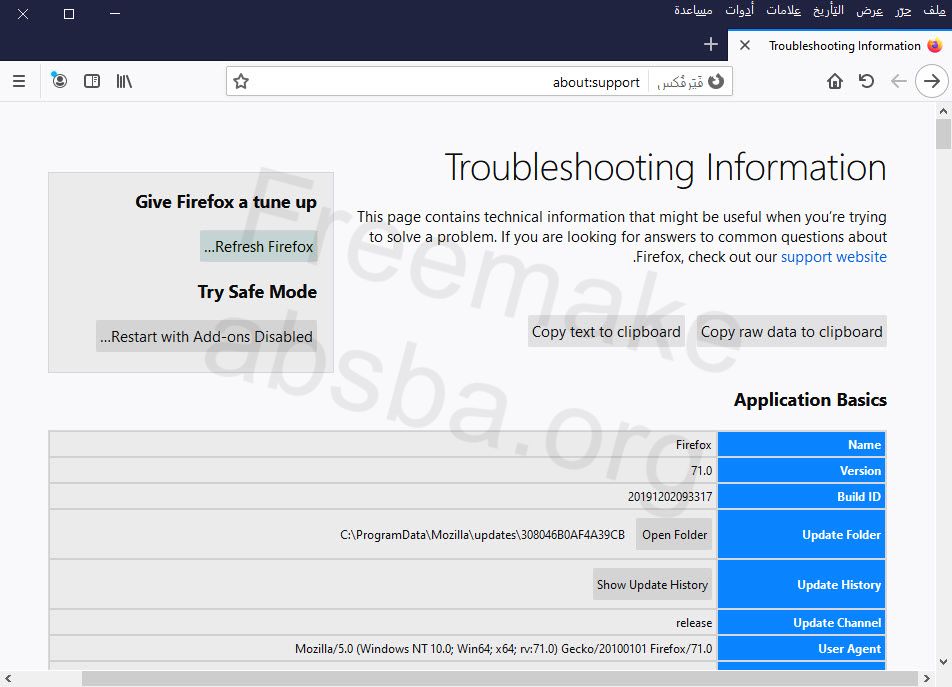This screenshot has width=952, height=687.
Task: Click the vertical scrollbar thumb
Action: 943,134
